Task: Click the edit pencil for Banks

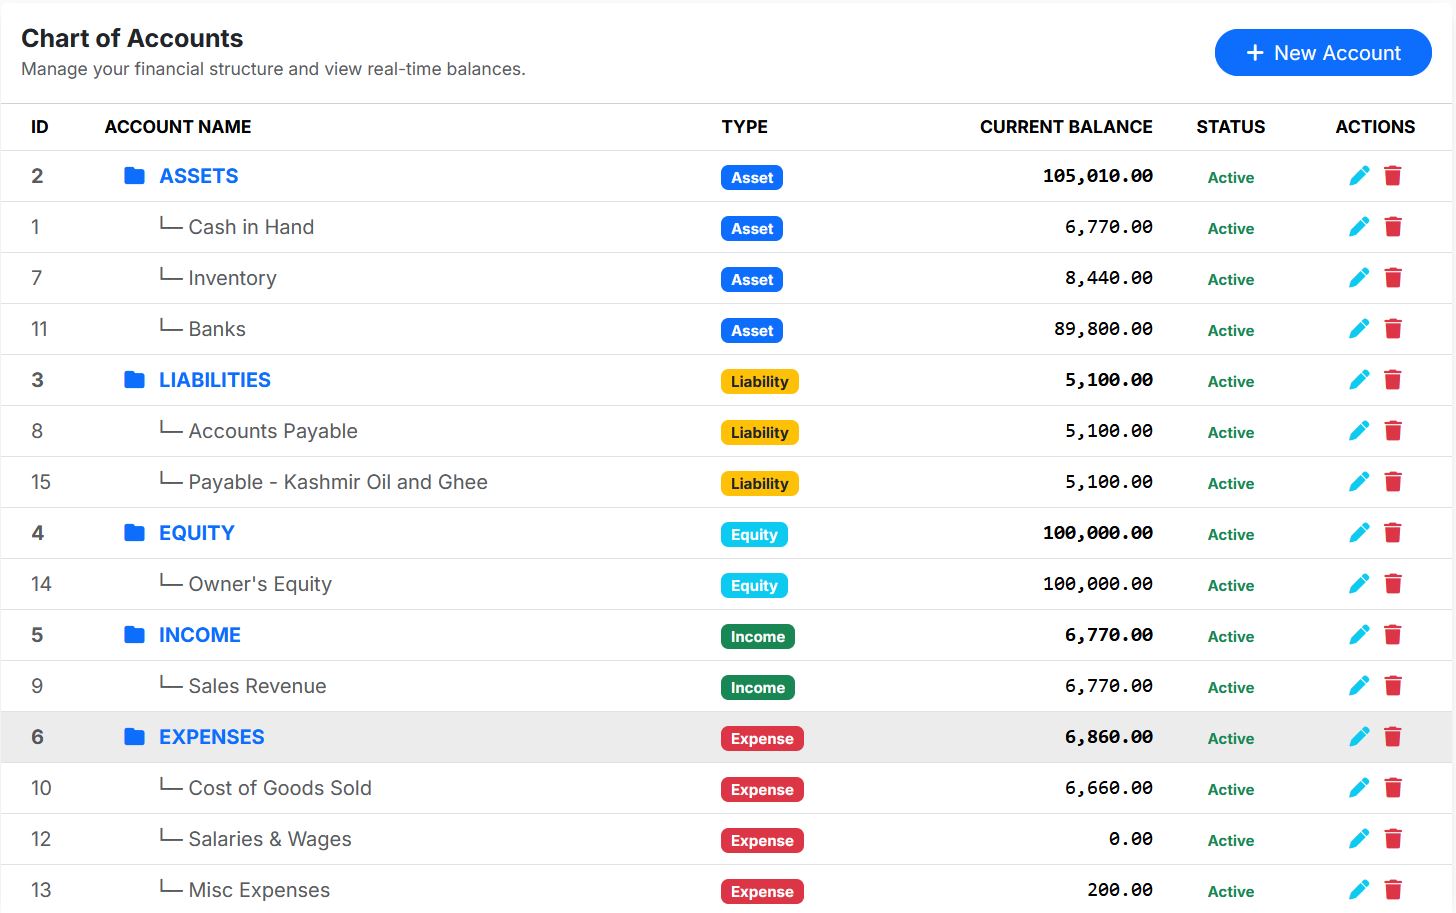Action: coord(1359,328)
